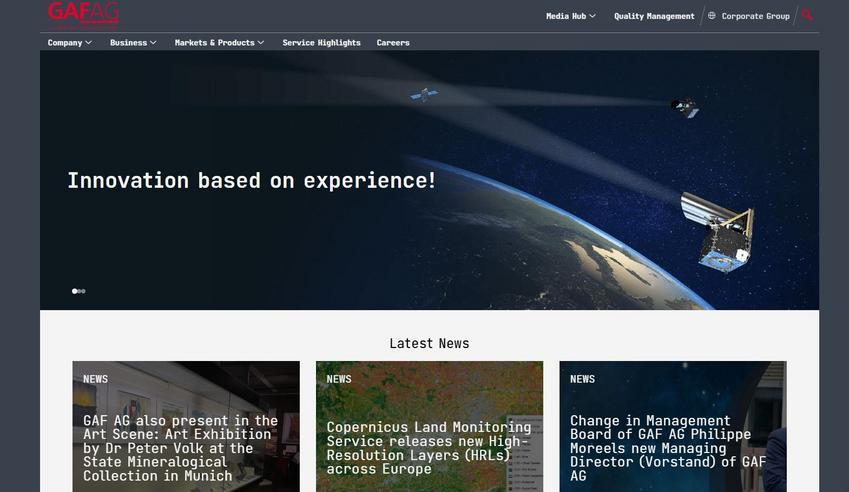Expand the Company menu chevron

(88, 43)
